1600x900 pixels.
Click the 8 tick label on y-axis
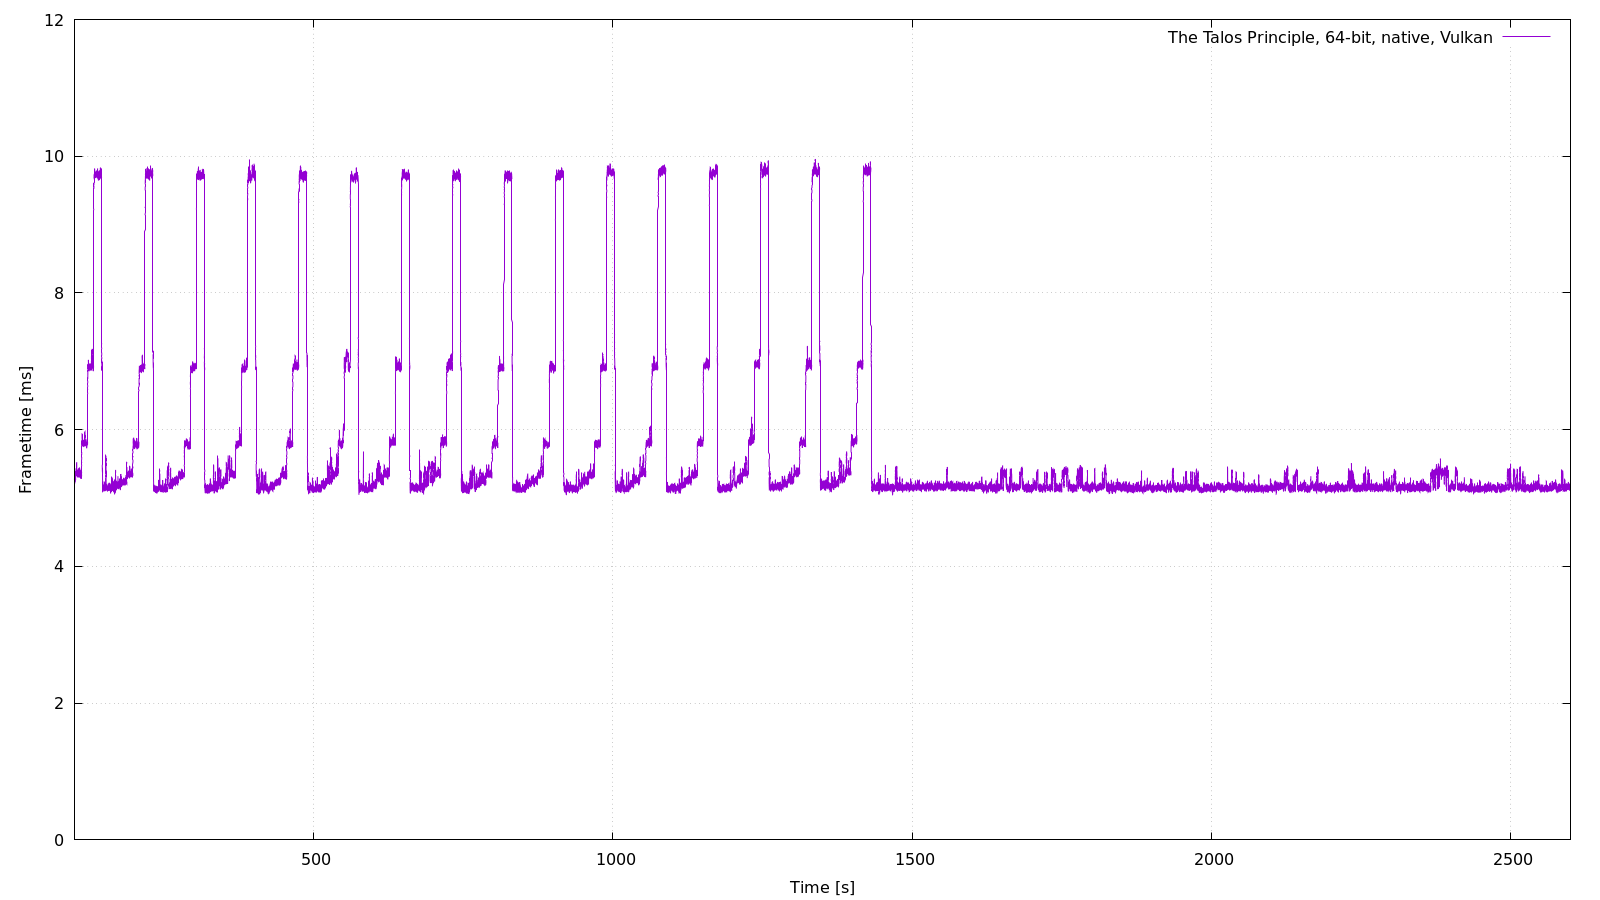[59, 293]
